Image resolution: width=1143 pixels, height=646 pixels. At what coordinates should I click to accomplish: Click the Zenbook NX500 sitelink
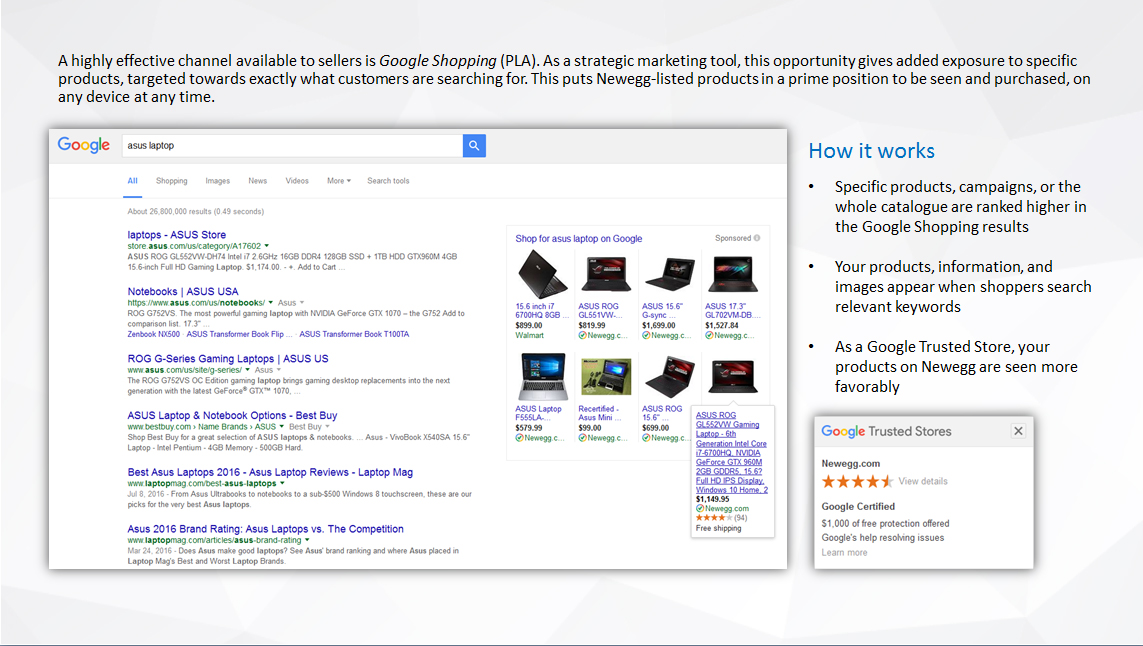(154, 334)
